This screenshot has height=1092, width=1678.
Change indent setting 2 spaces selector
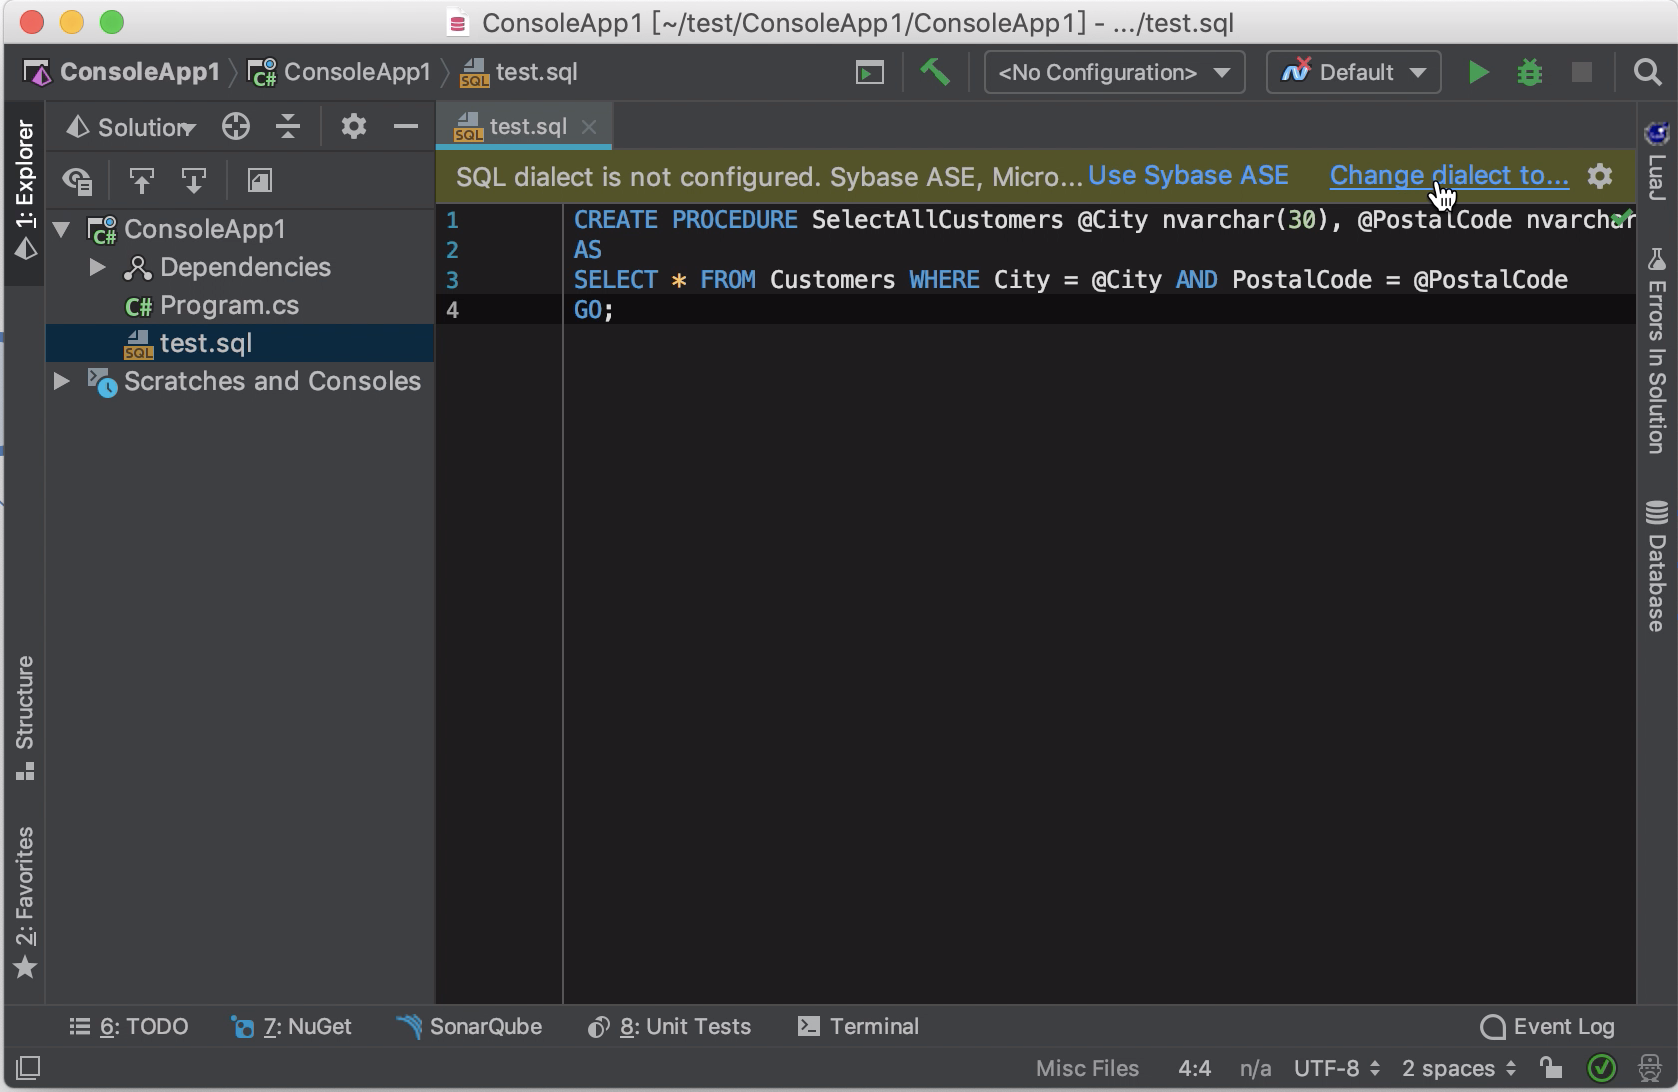(x=1459, y=1069)
